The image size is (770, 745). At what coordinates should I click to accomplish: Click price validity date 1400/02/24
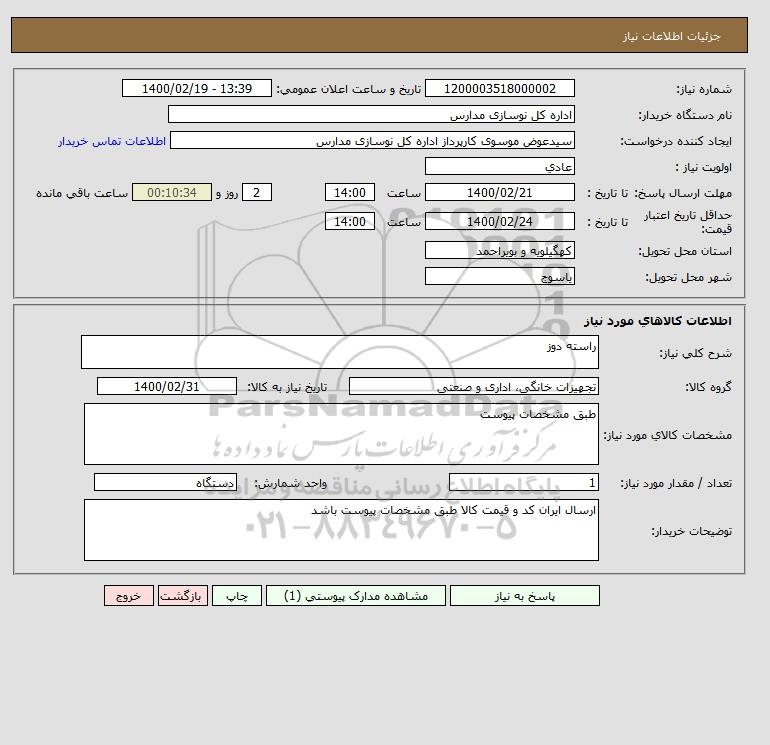coord(499,221)
